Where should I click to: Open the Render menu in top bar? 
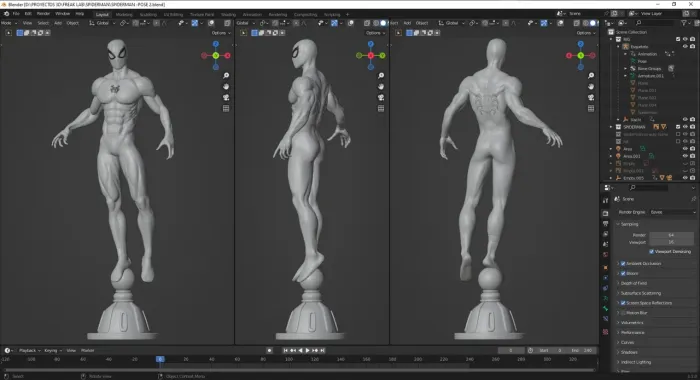[43, 14]
